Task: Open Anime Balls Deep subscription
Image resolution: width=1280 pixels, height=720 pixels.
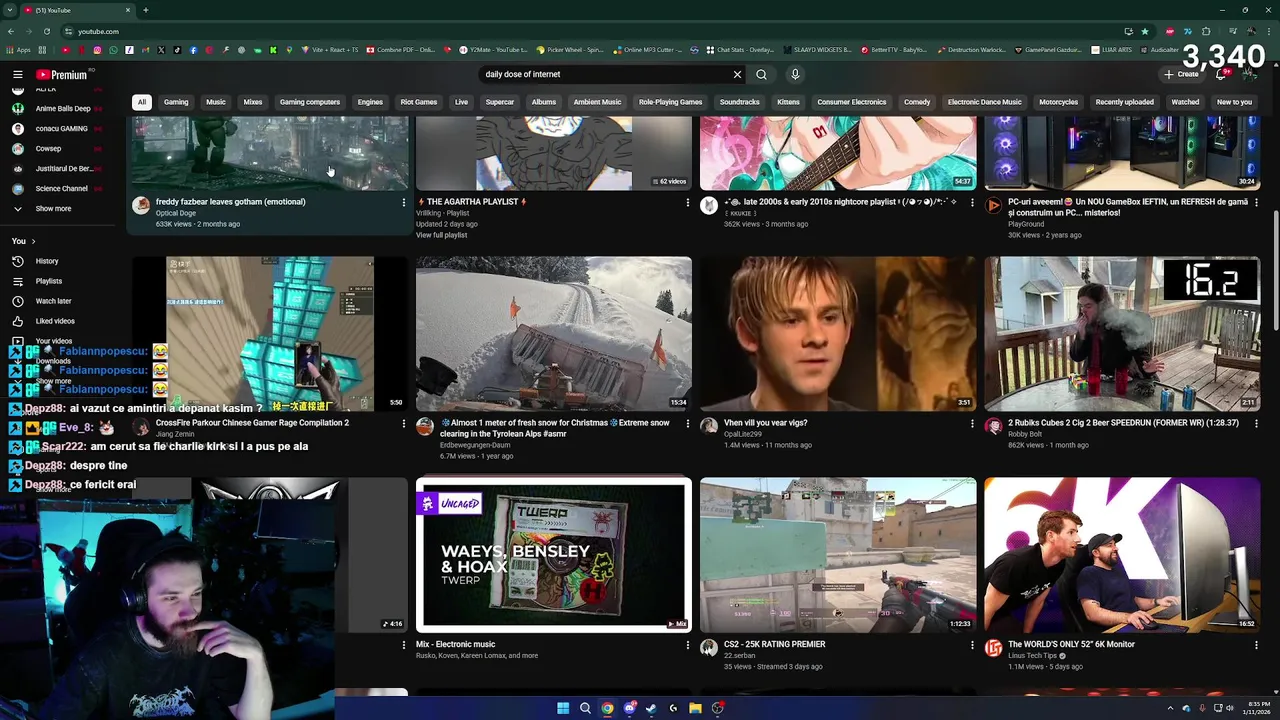Action: point(62,109)
